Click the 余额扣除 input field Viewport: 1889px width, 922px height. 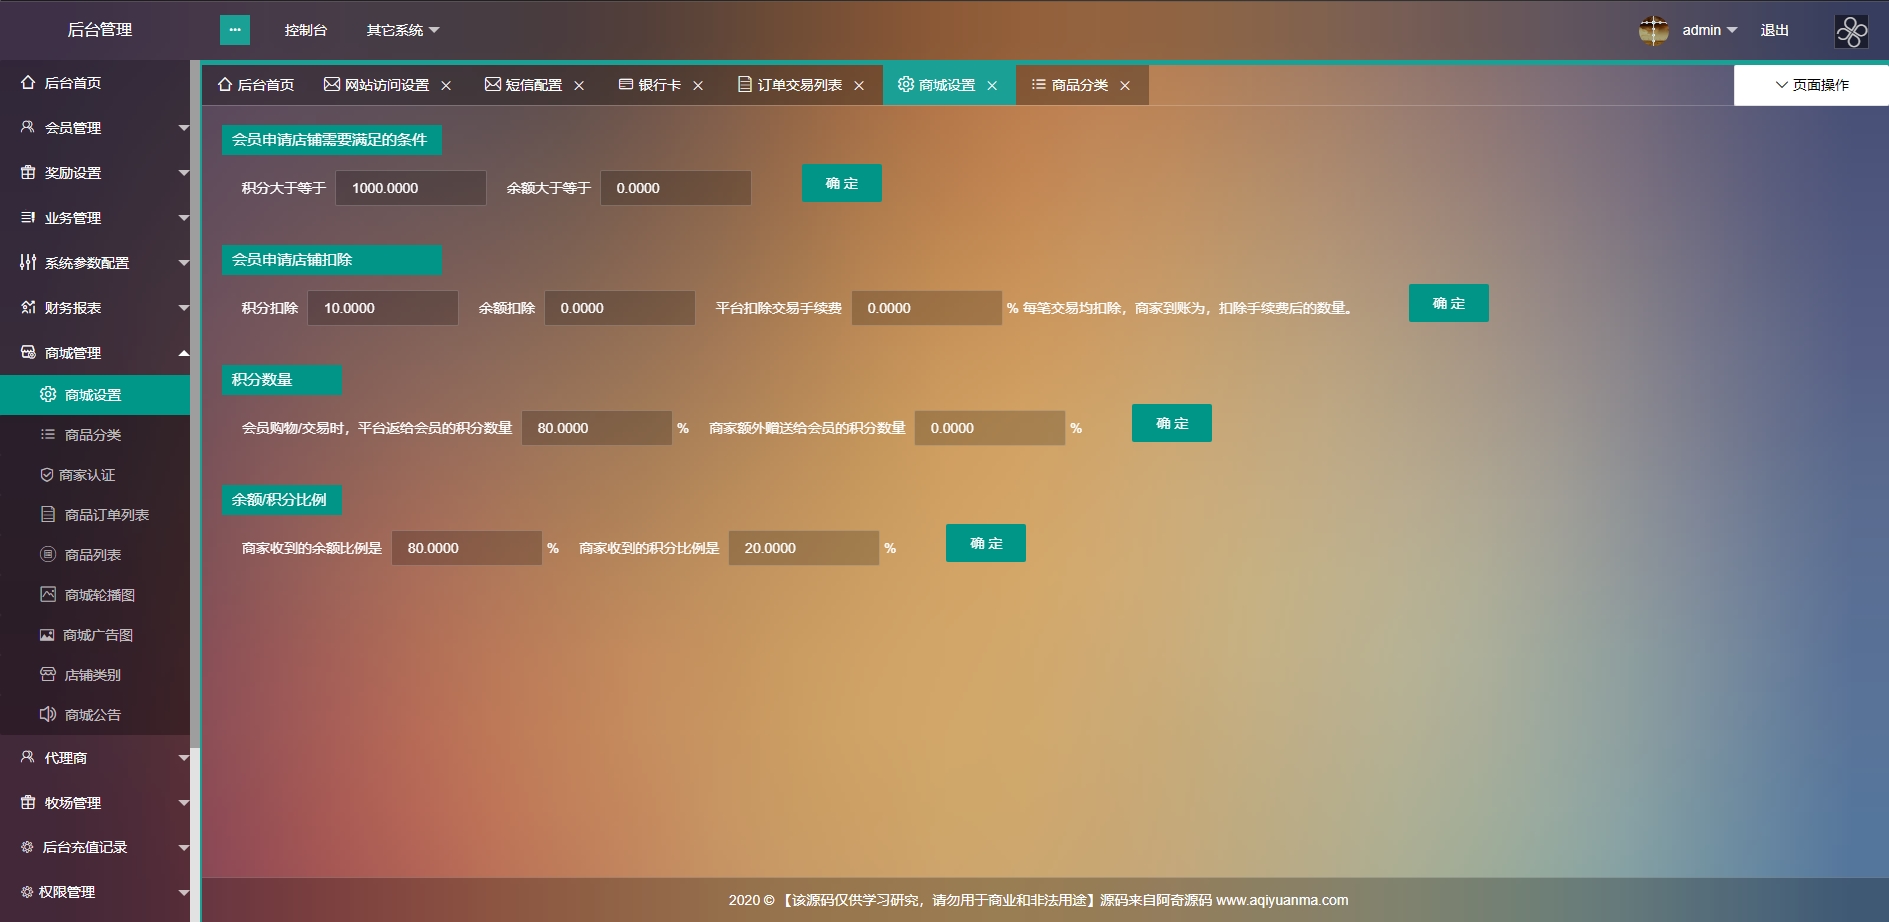[x=620, y=308]
